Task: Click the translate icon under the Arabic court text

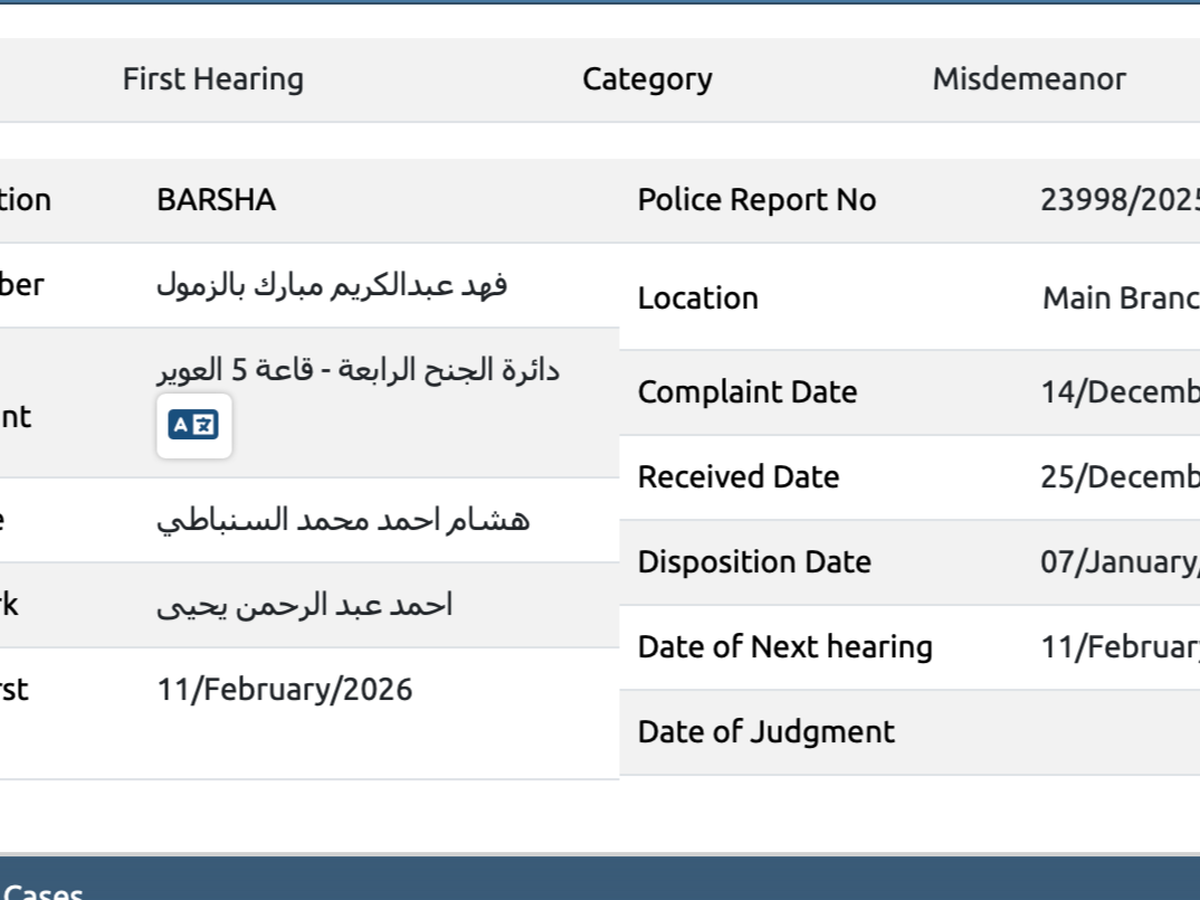Action: [194, 426]
